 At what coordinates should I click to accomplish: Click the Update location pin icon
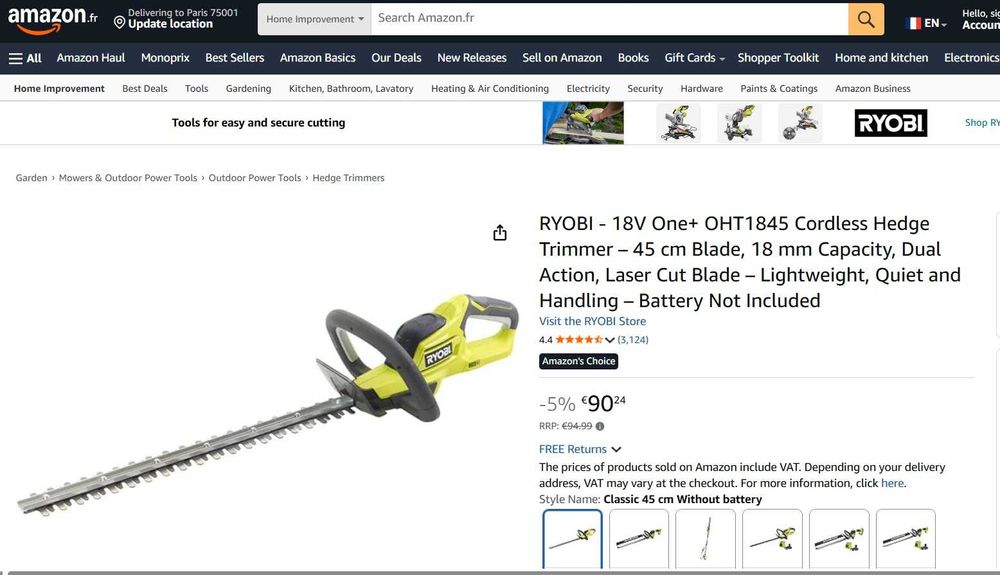point(119,24)
